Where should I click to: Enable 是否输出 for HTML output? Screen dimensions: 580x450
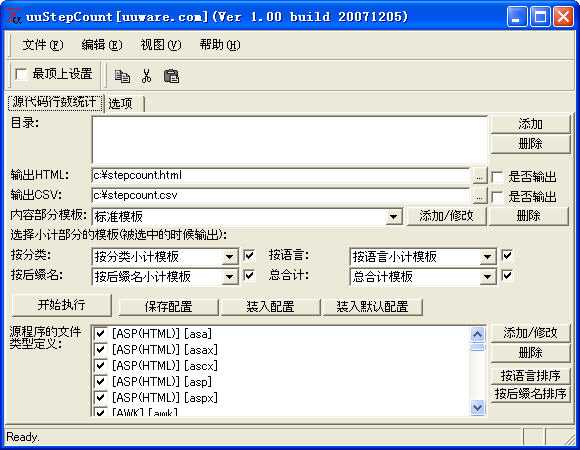point(498,177)
